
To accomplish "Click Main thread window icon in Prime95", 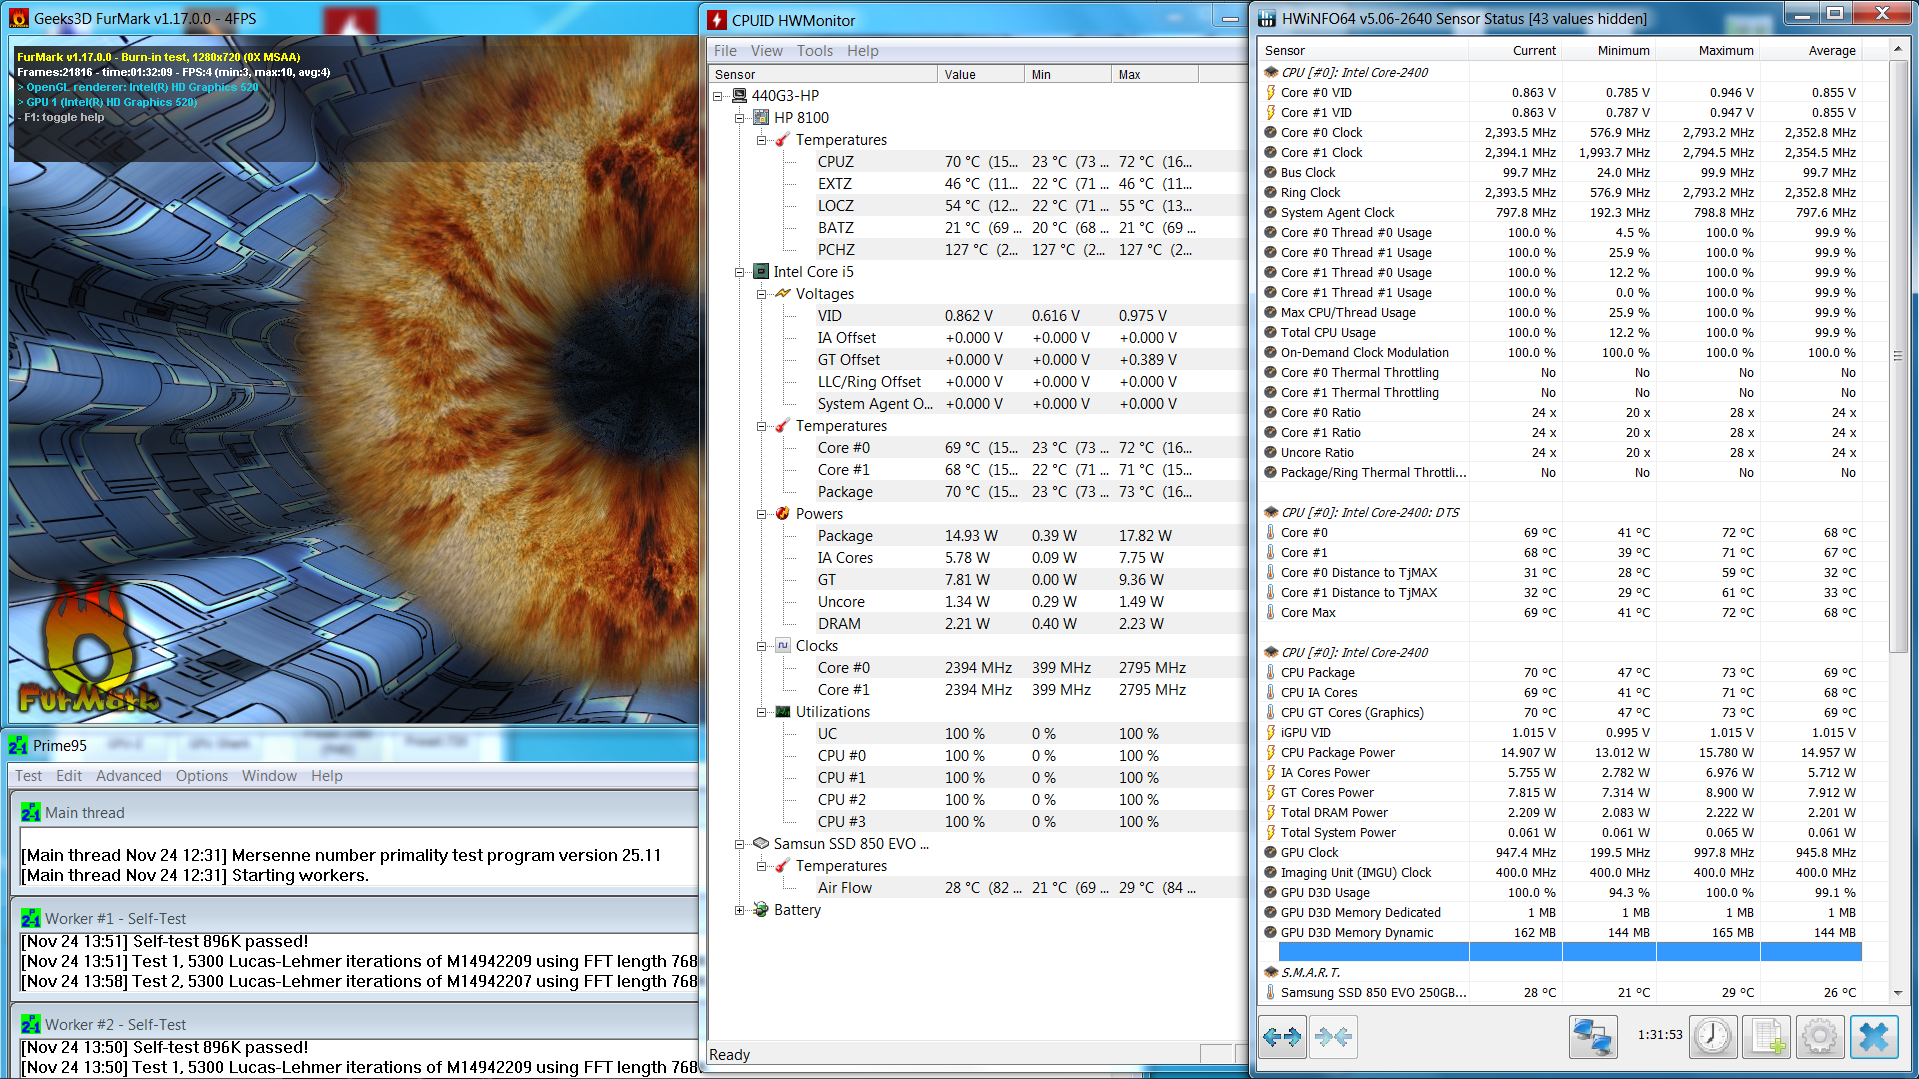I will point(31,812).
